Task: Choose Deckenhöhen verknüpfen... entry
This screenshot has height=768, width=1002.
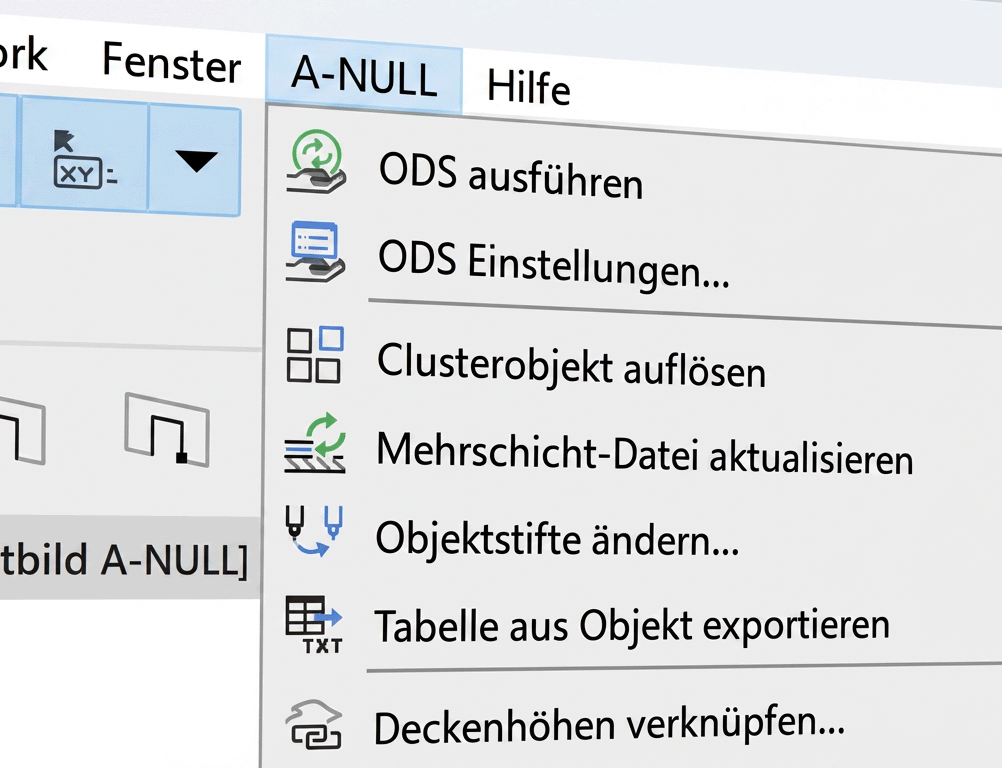Action: [609, 722]
